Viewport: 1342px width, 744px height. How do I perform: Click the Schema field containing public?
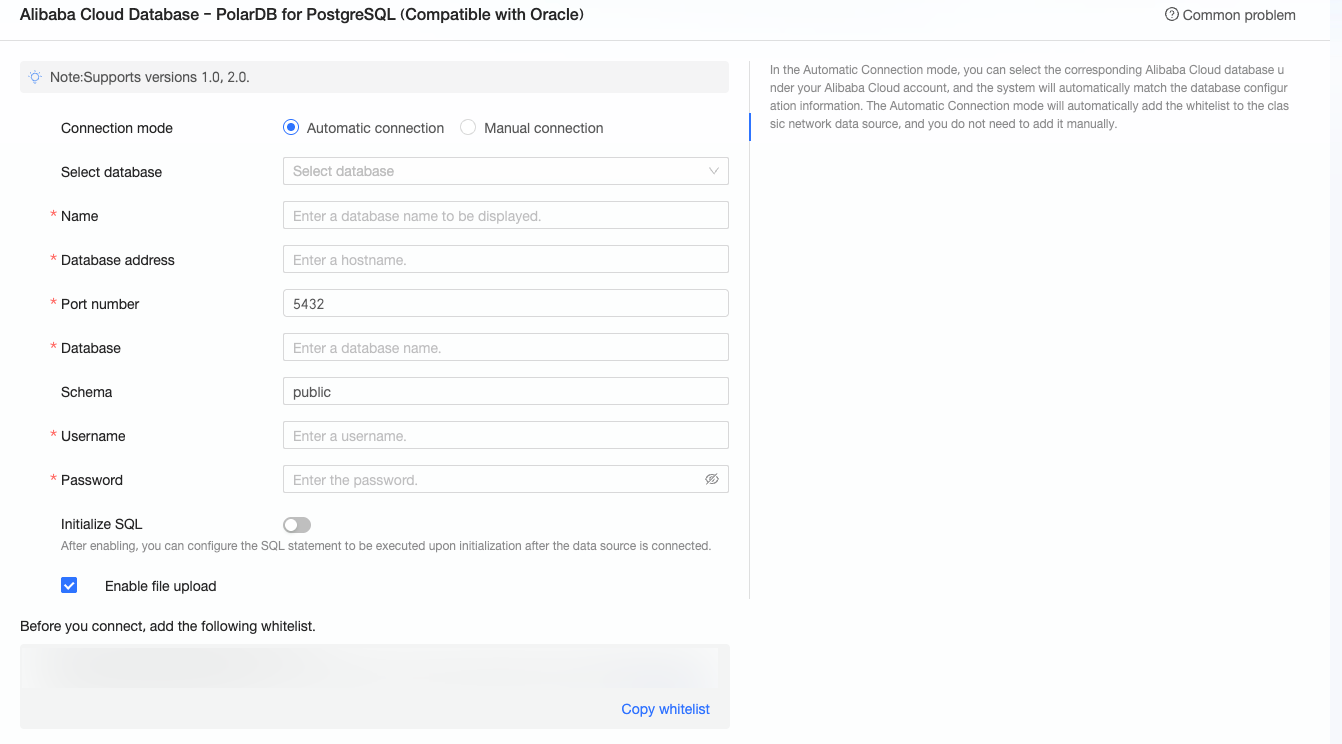pos(505,391)
